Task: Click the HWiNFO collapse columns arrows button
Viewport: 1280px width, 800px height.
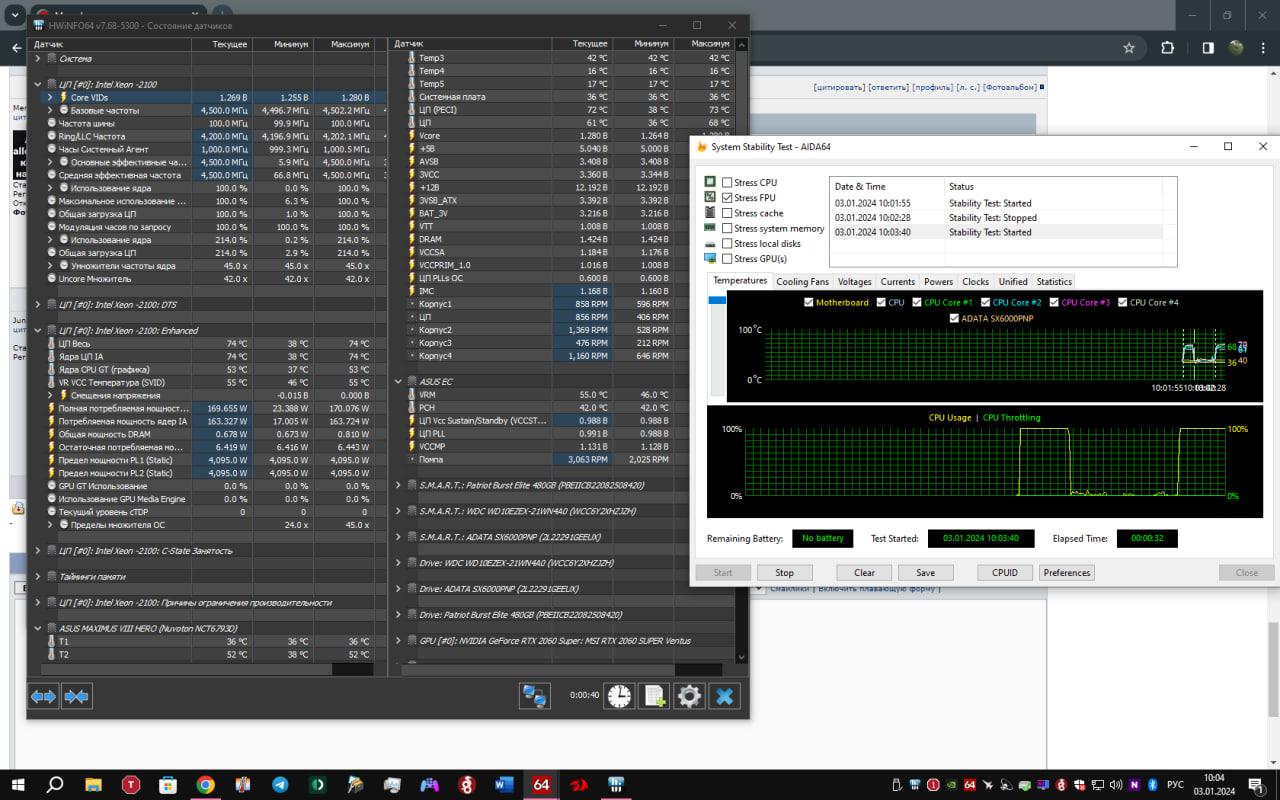Action: tap(77, 697)
